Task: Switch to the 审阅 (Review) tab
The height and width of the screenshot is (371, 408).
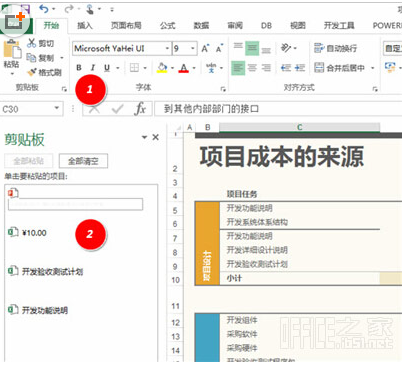Action: (235, 25)
